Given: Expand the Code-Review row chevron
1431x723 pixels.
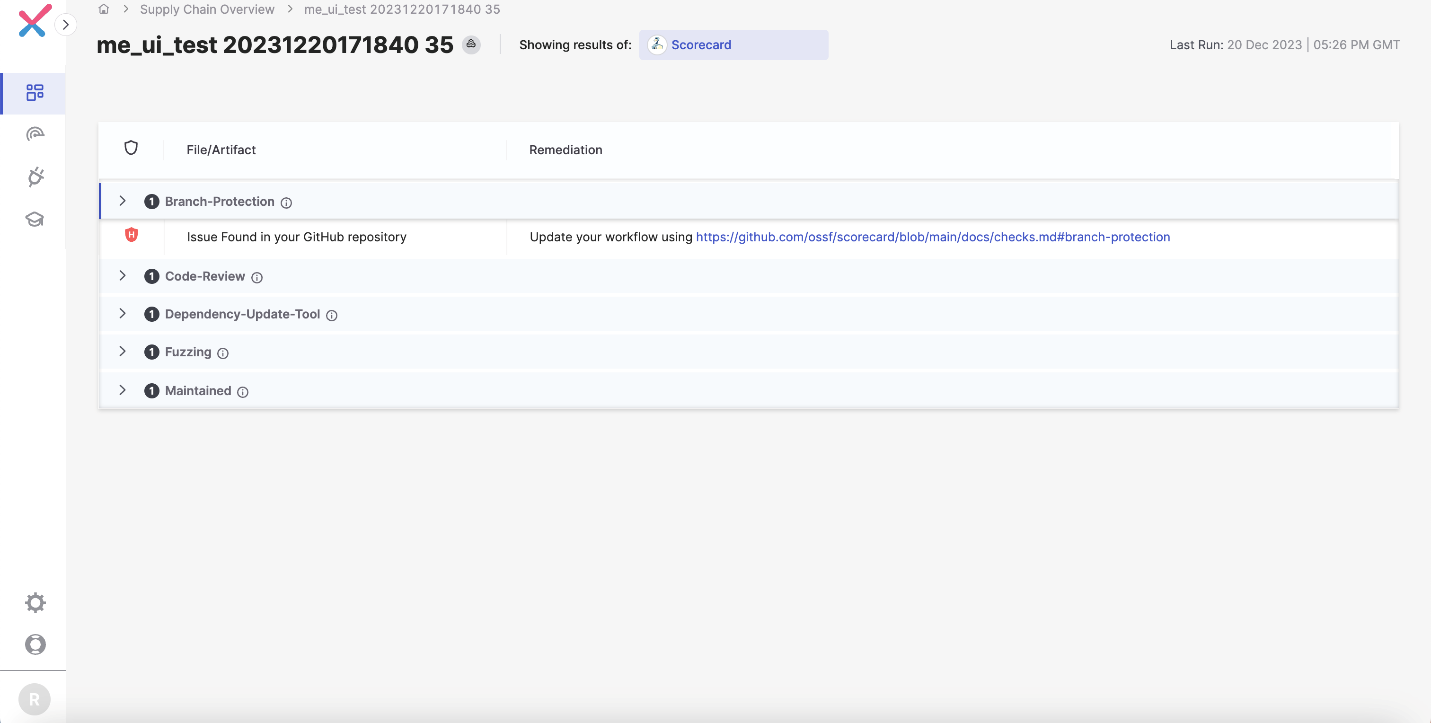Looking at the screenshot, I should [x=123, y=276].
